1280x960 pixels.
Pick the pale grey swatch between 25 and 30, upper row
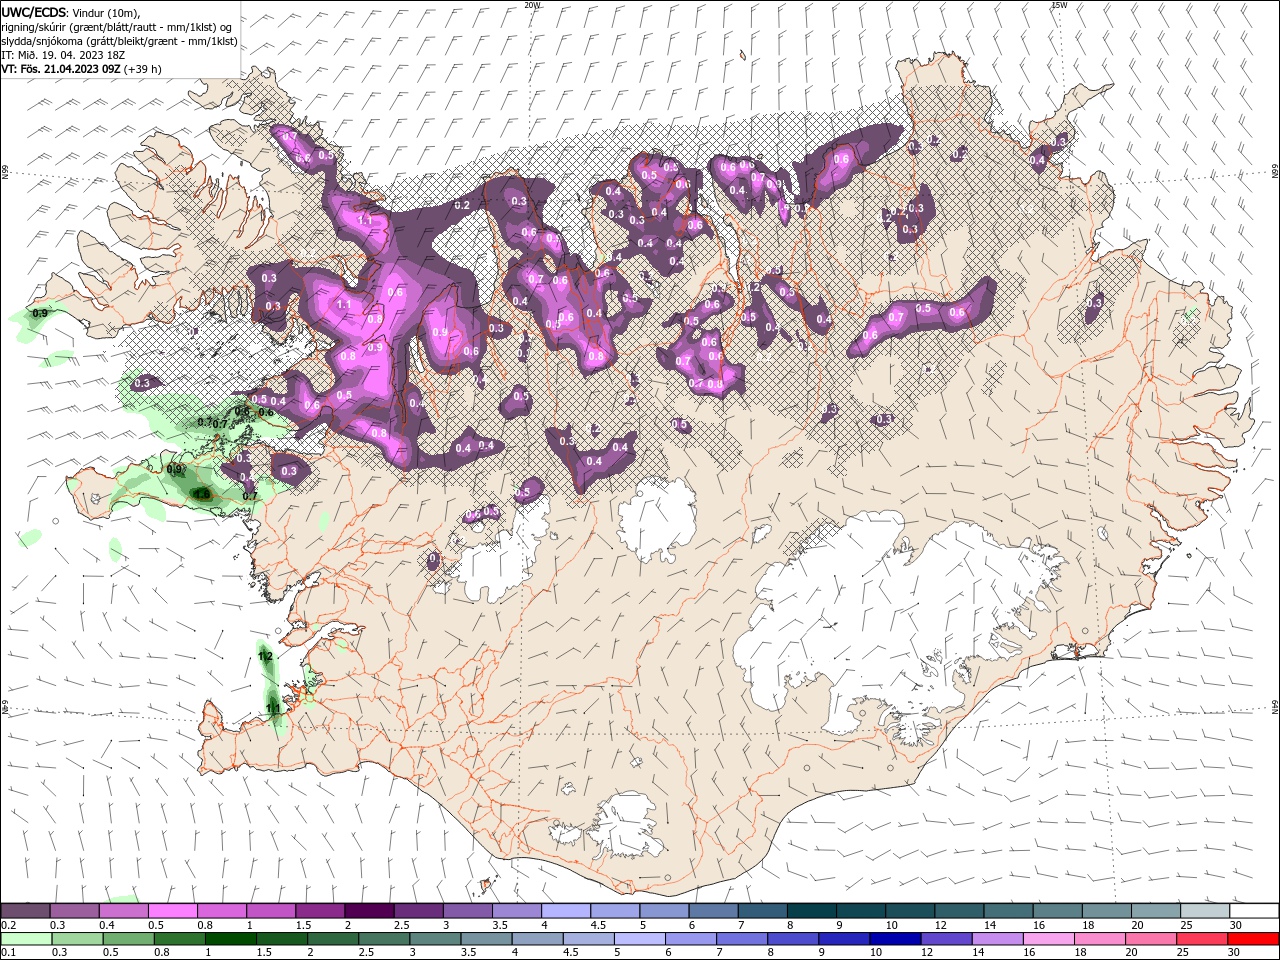pyautogui.click(x=1204, y=911)
